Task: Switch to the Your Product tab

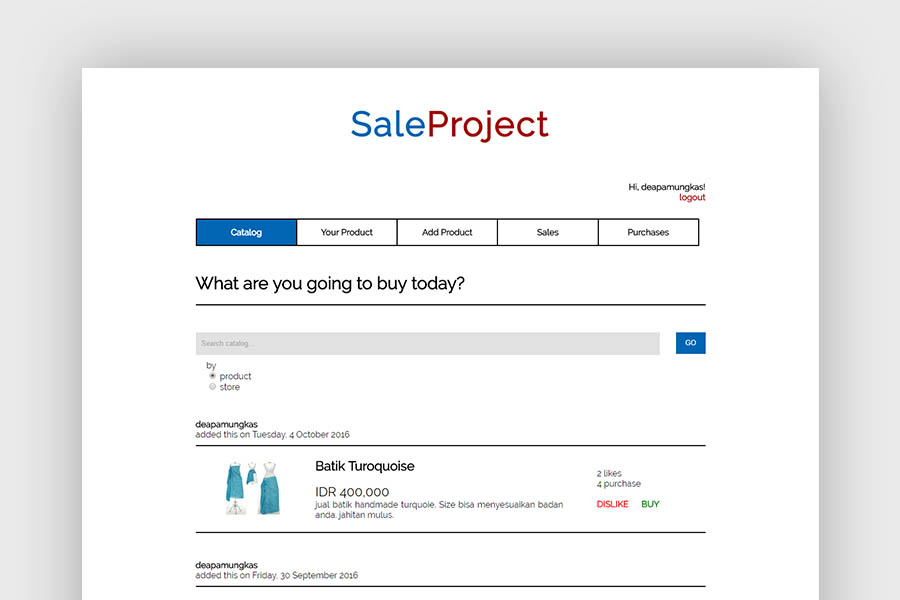Action: click(x=346, y=232)
